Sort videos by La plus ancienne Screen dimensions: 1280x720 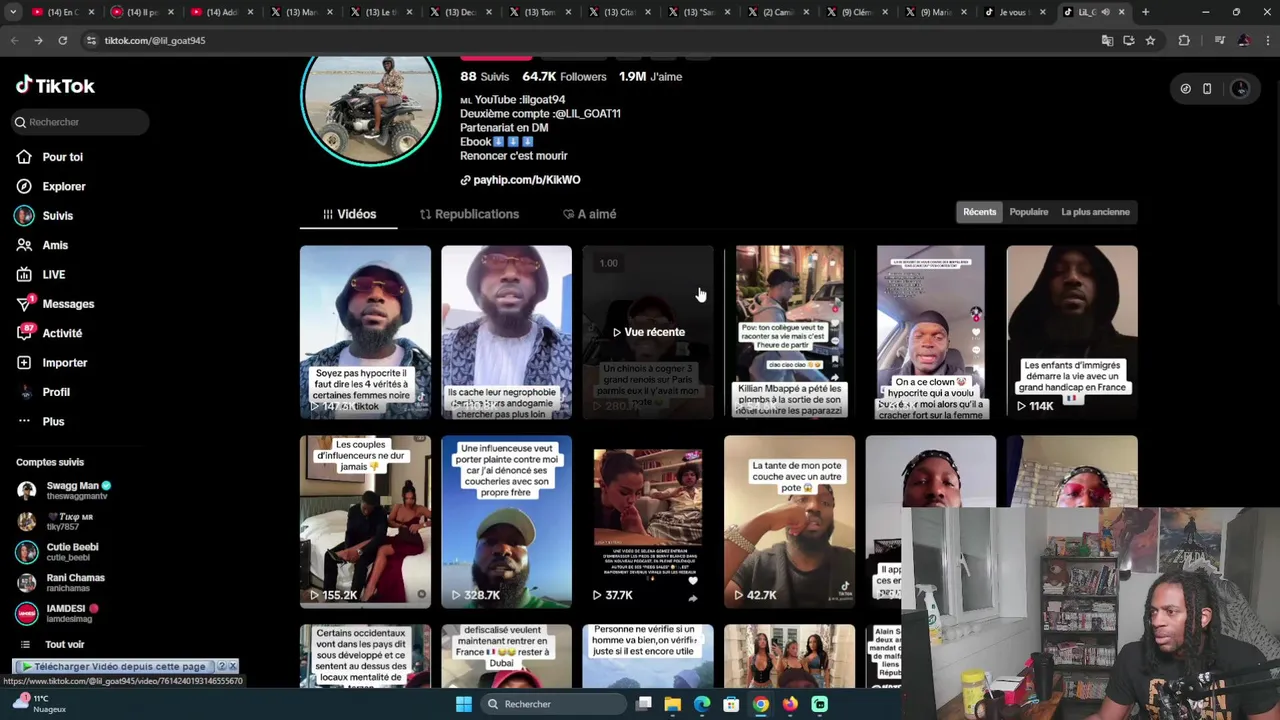(1095, 212)
